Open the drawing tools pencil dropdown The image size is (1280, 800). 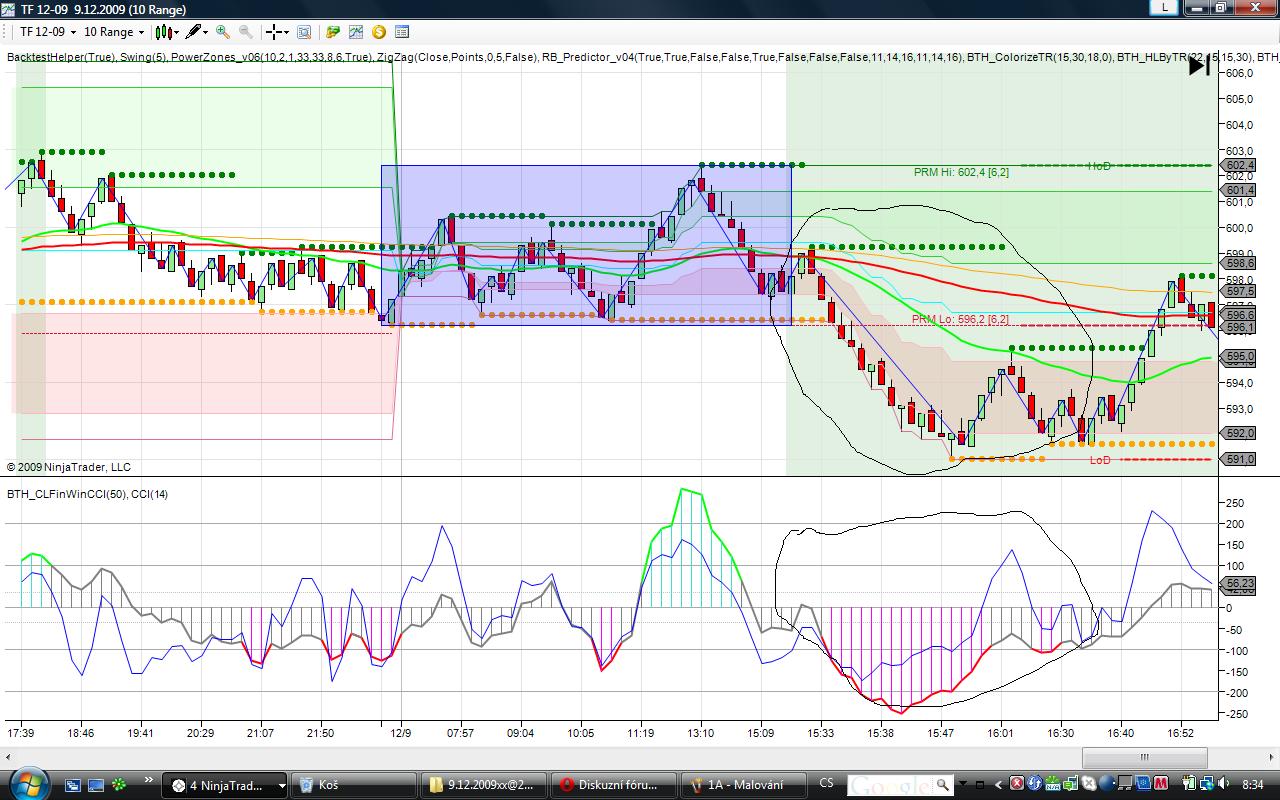pyautogui.click(x=197, y=32)
